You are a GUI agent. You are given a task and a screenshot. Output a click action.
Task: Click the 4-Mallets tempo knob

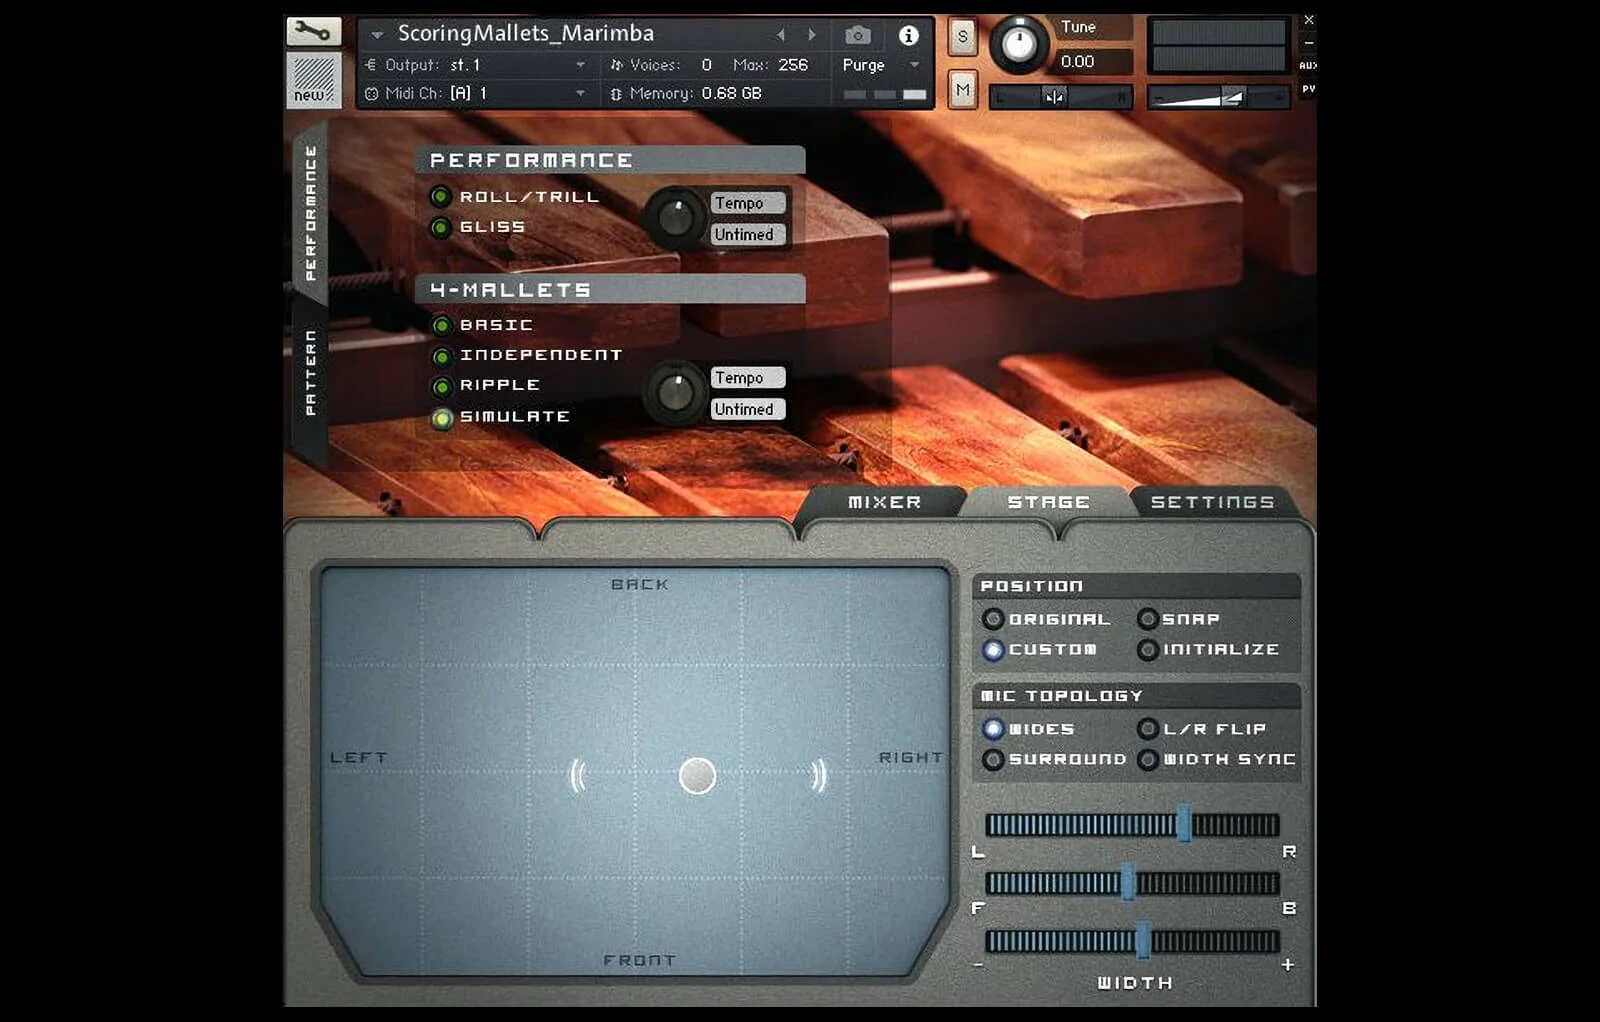676,394
